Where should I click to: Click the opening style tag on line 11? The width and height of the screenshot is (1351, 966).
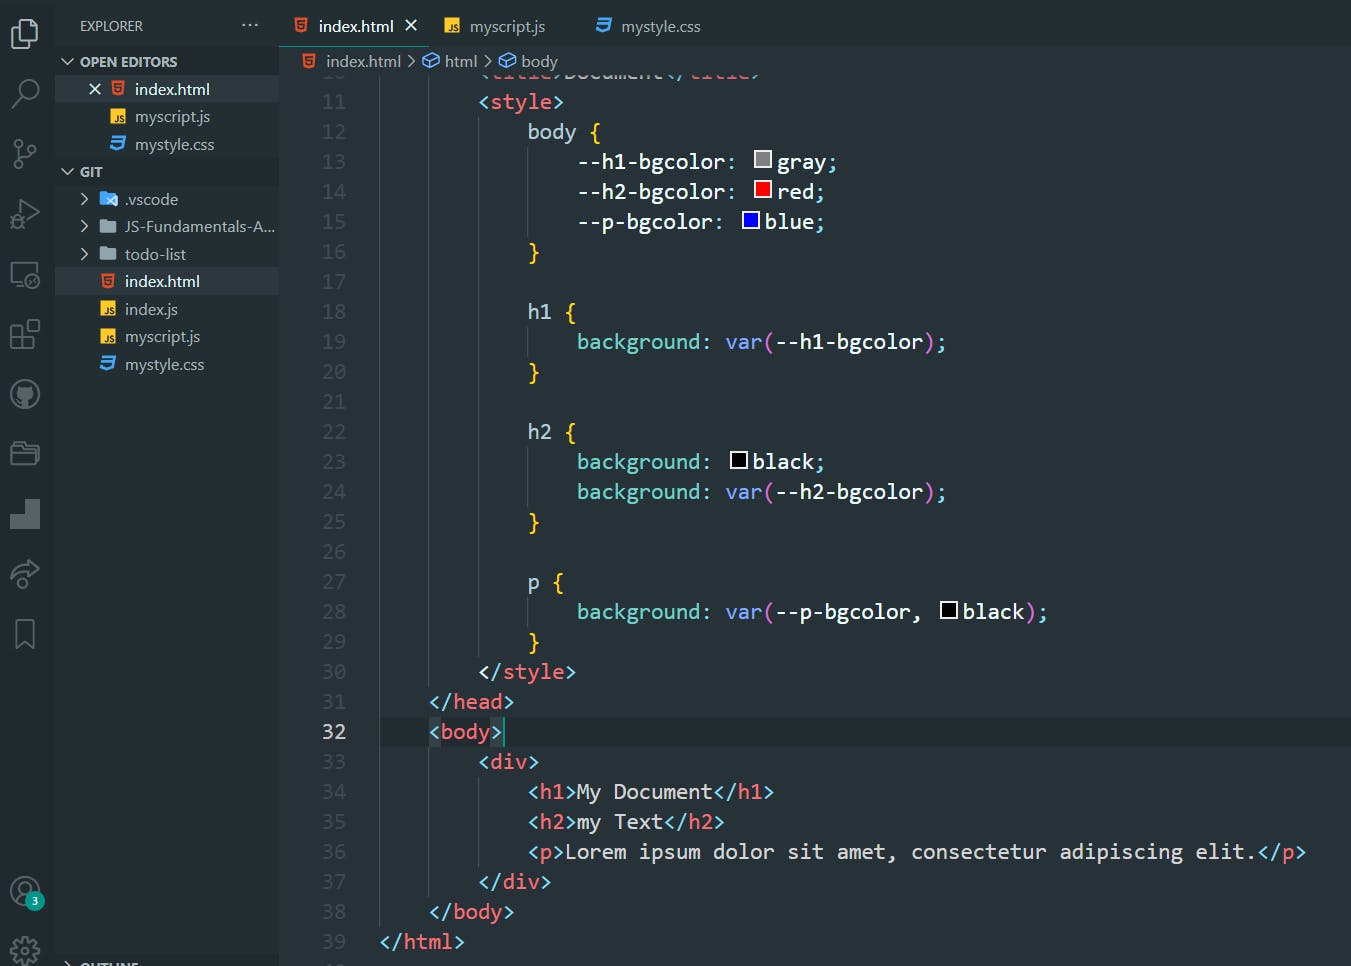tap(521, 102)
